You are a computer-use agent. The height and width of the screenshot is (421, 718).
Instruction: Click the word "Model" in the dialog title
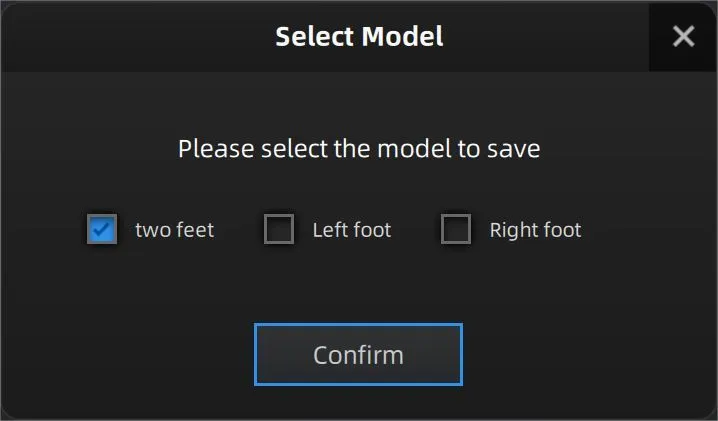click(402, 37)
